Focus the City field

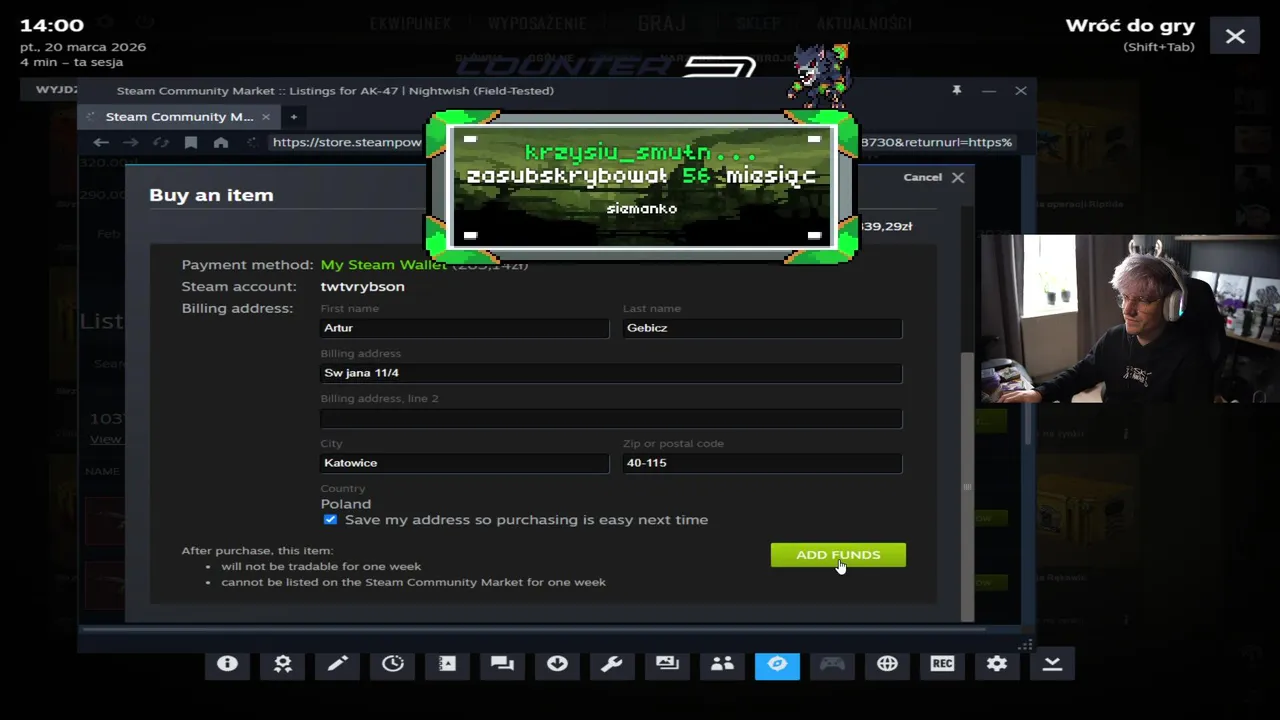[465, 463]
